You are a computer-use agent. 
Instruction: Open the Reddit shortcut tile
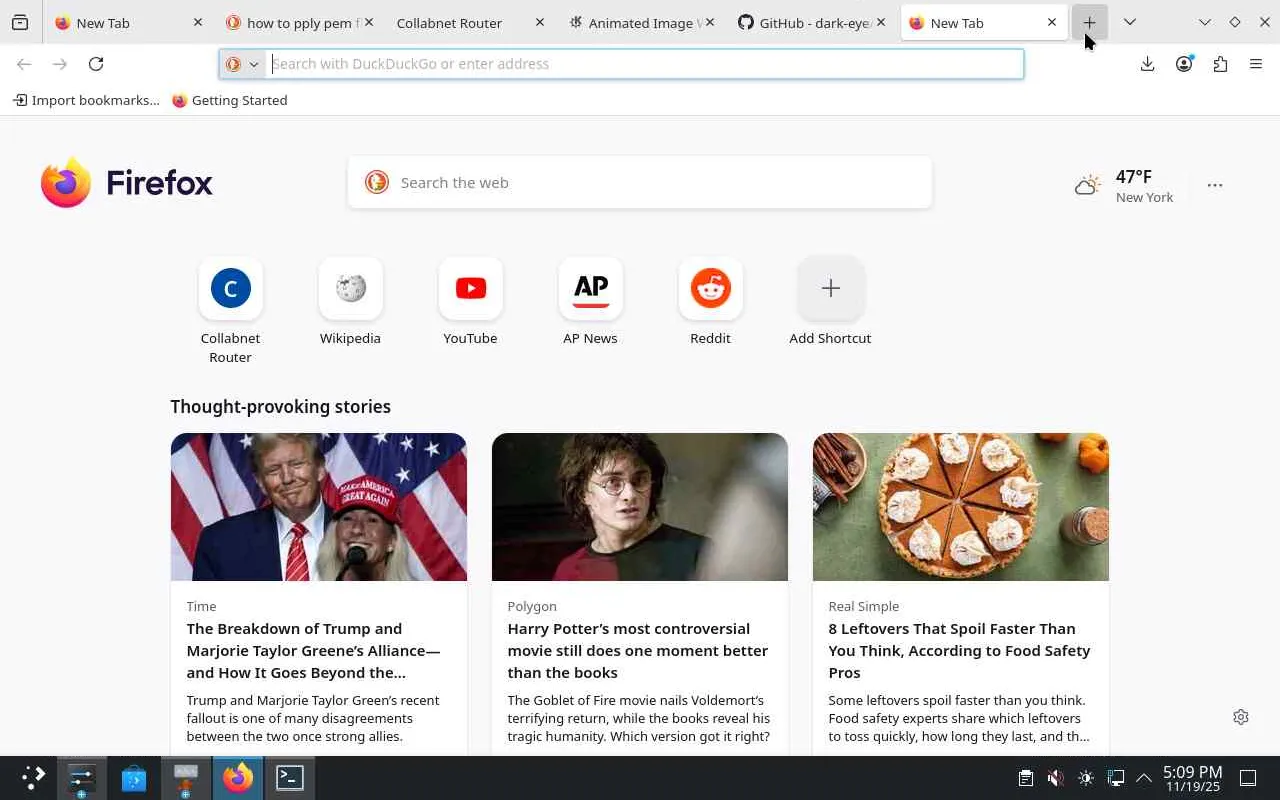(710, 288)
